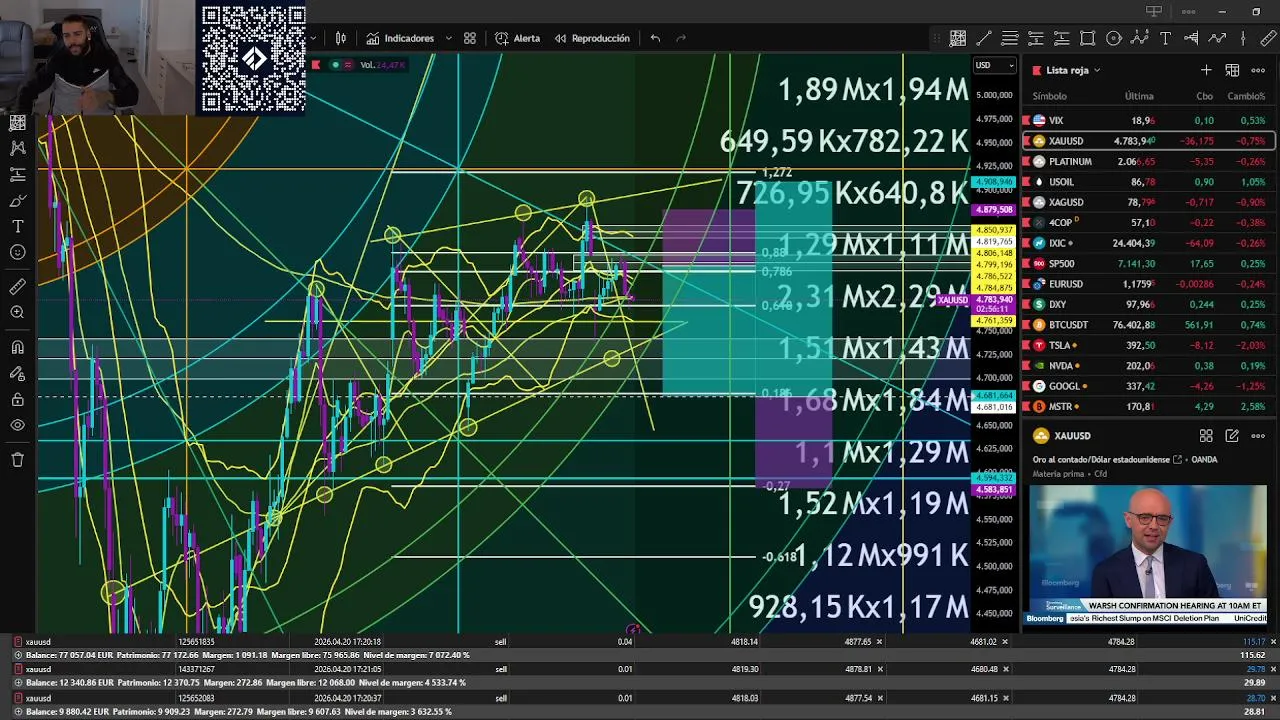
Task: Pick the Text tool in favorites bar
Action: [1165, 38]
